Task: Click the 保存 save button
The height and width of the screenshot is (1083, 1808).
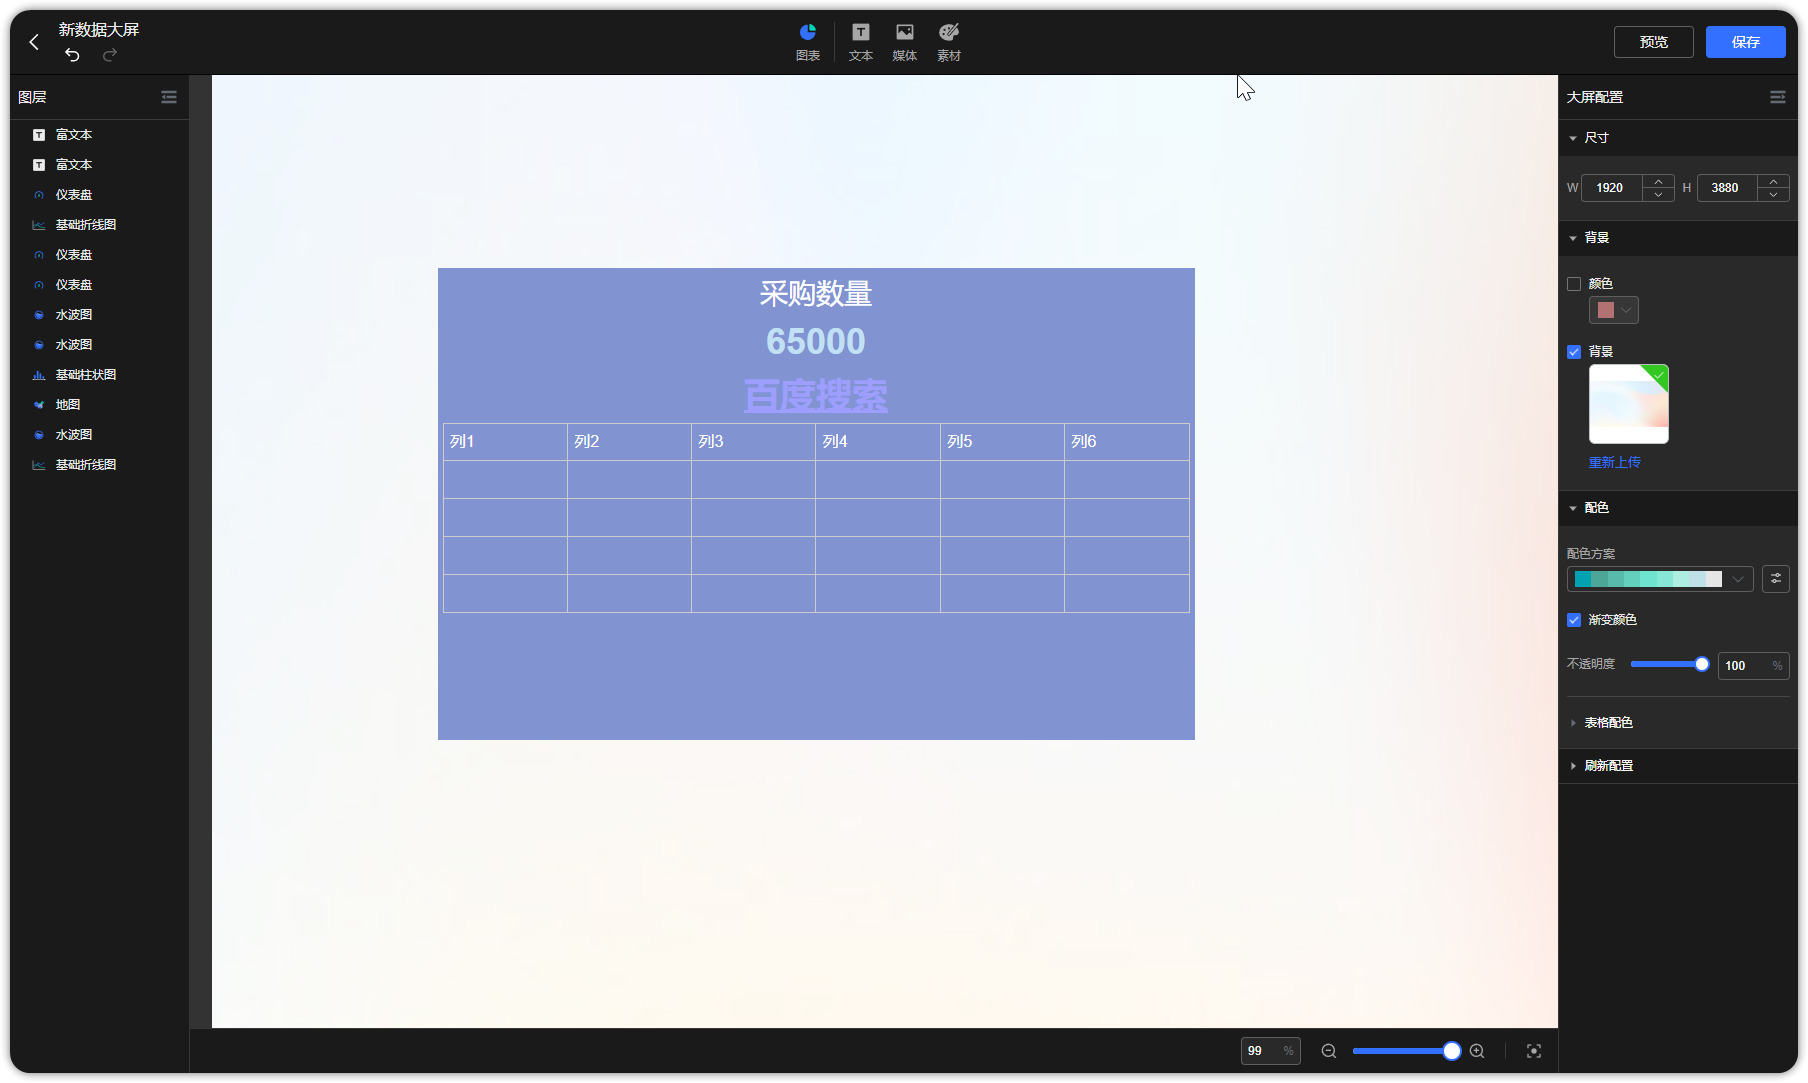Action: pyautogui.click(x=1745, y=42)
